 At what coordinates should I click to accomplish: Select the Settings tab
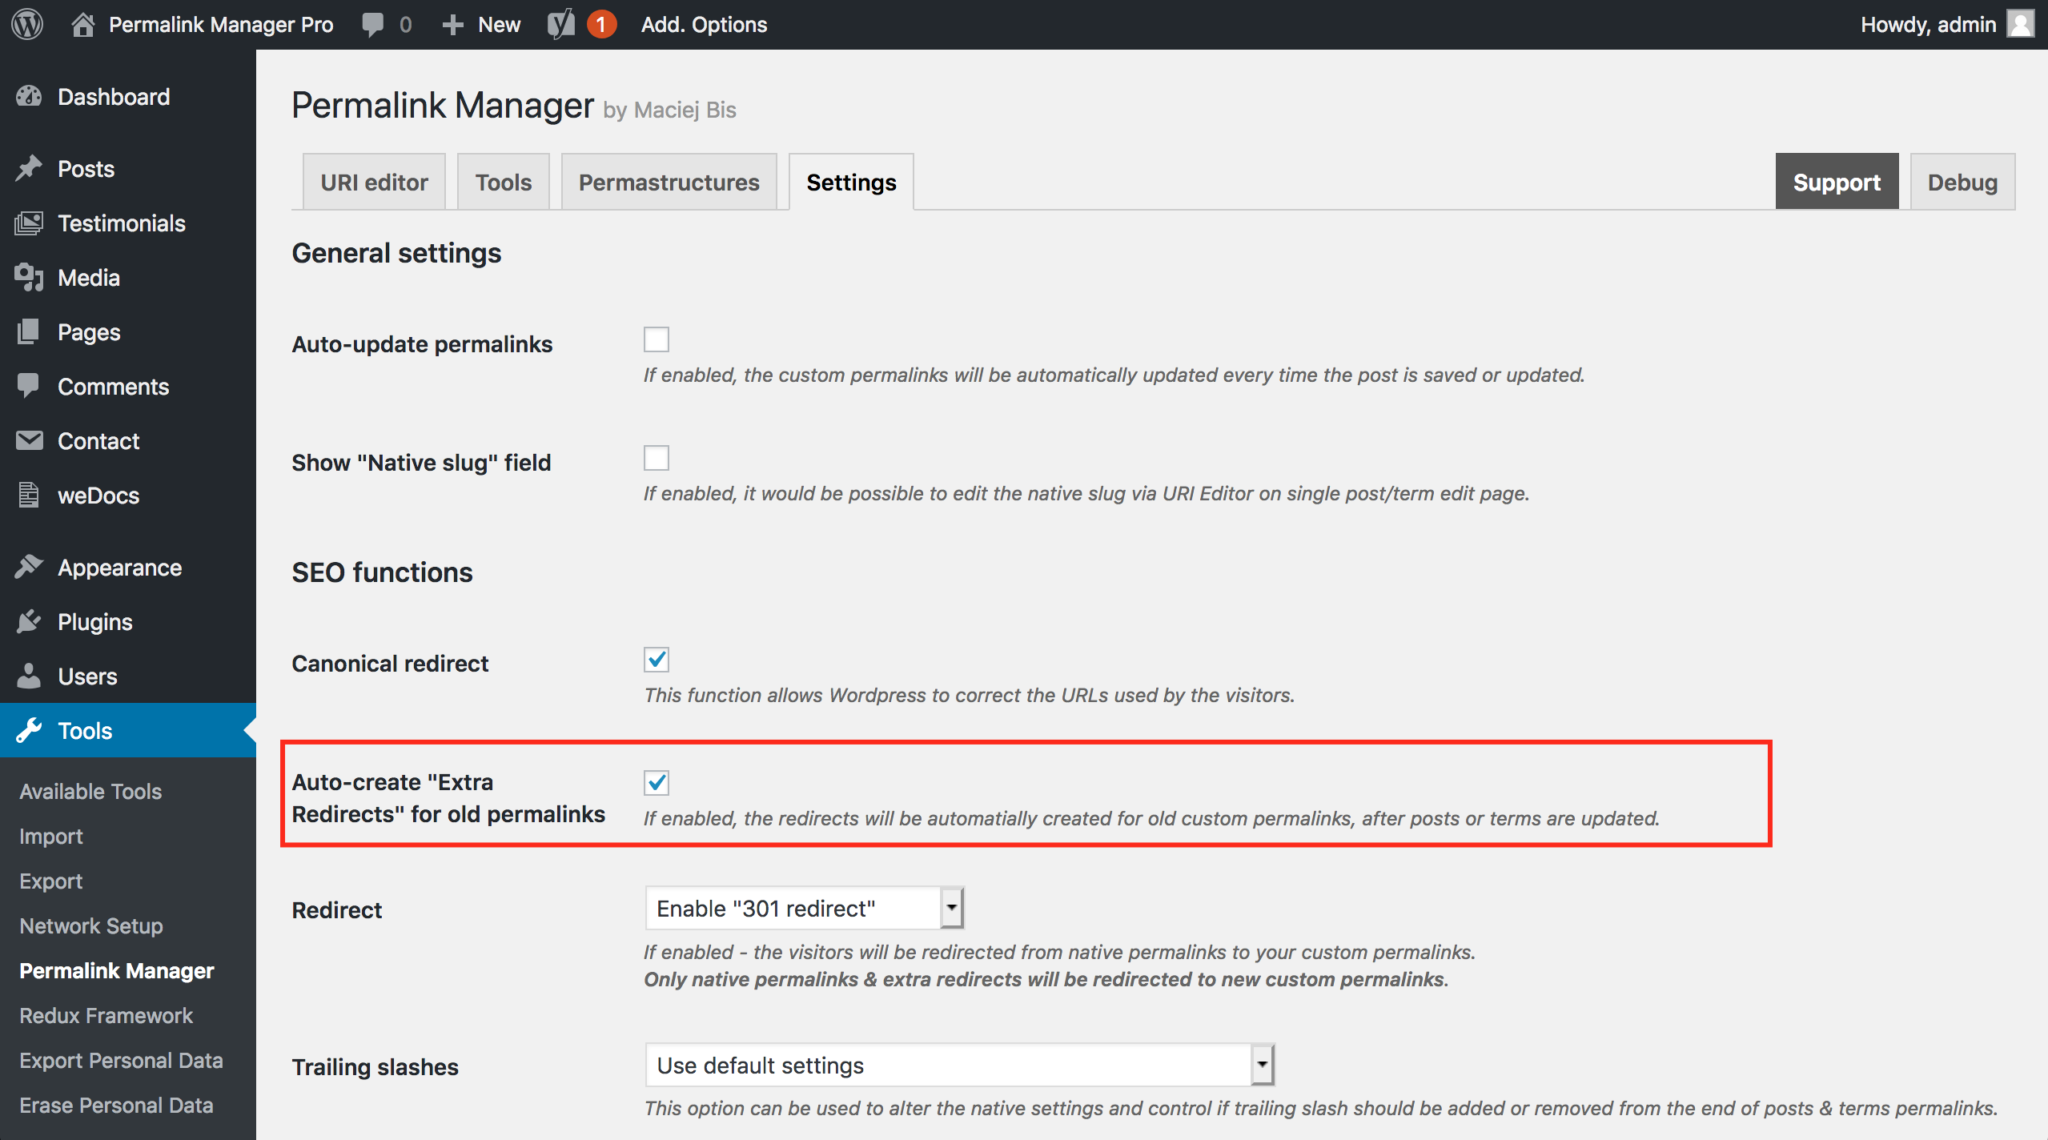point(851,182)
